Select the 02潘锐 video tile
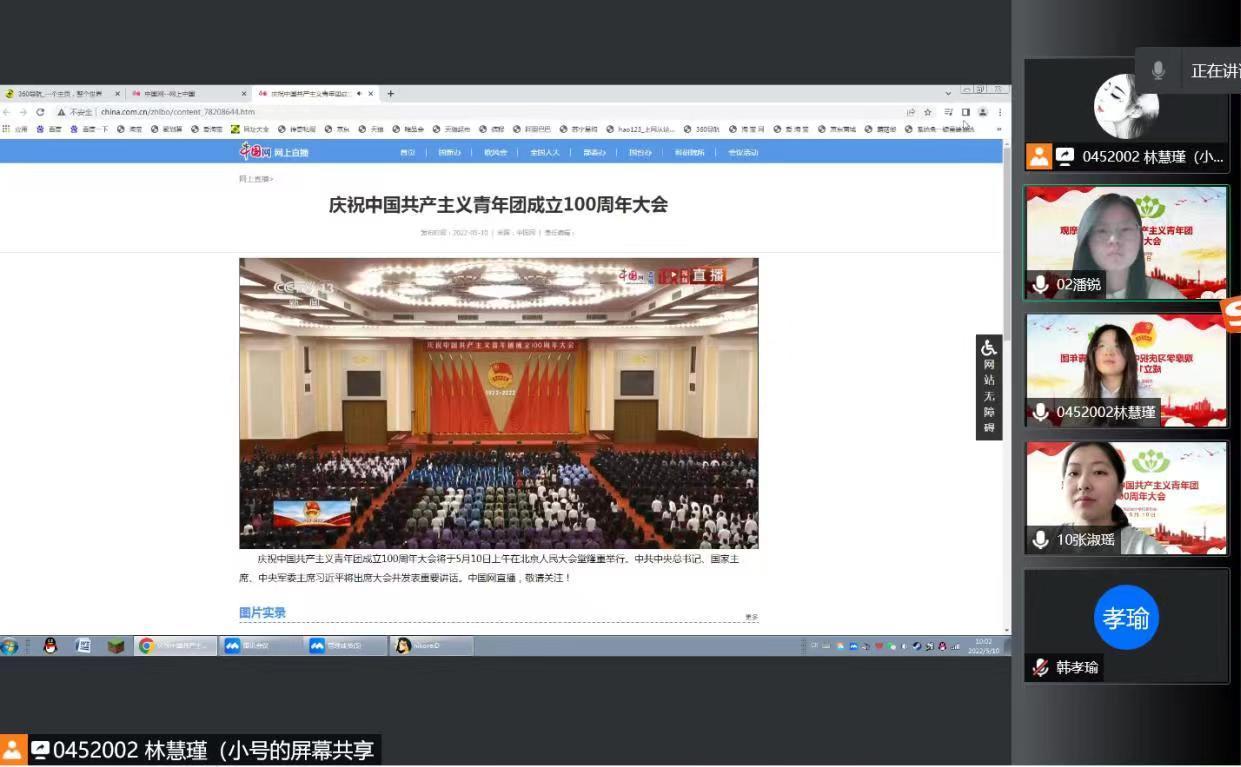This screenshot has height=767, width=1241. (1126, 243)
